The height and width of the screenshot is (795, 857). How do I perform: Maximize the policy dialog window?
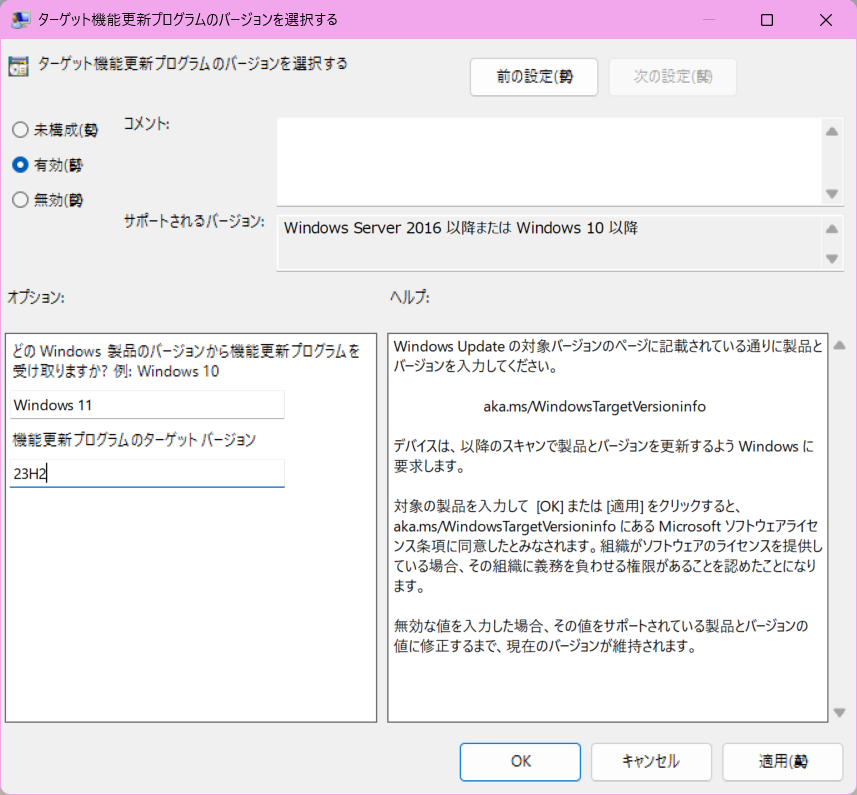767,20
